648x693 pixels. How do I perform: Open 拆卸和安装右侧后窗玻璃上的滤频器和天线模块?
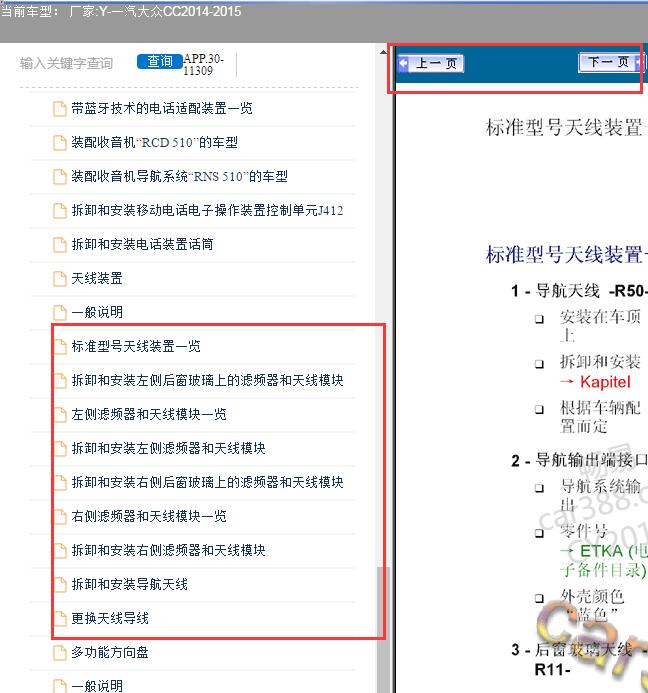[207, 482]
